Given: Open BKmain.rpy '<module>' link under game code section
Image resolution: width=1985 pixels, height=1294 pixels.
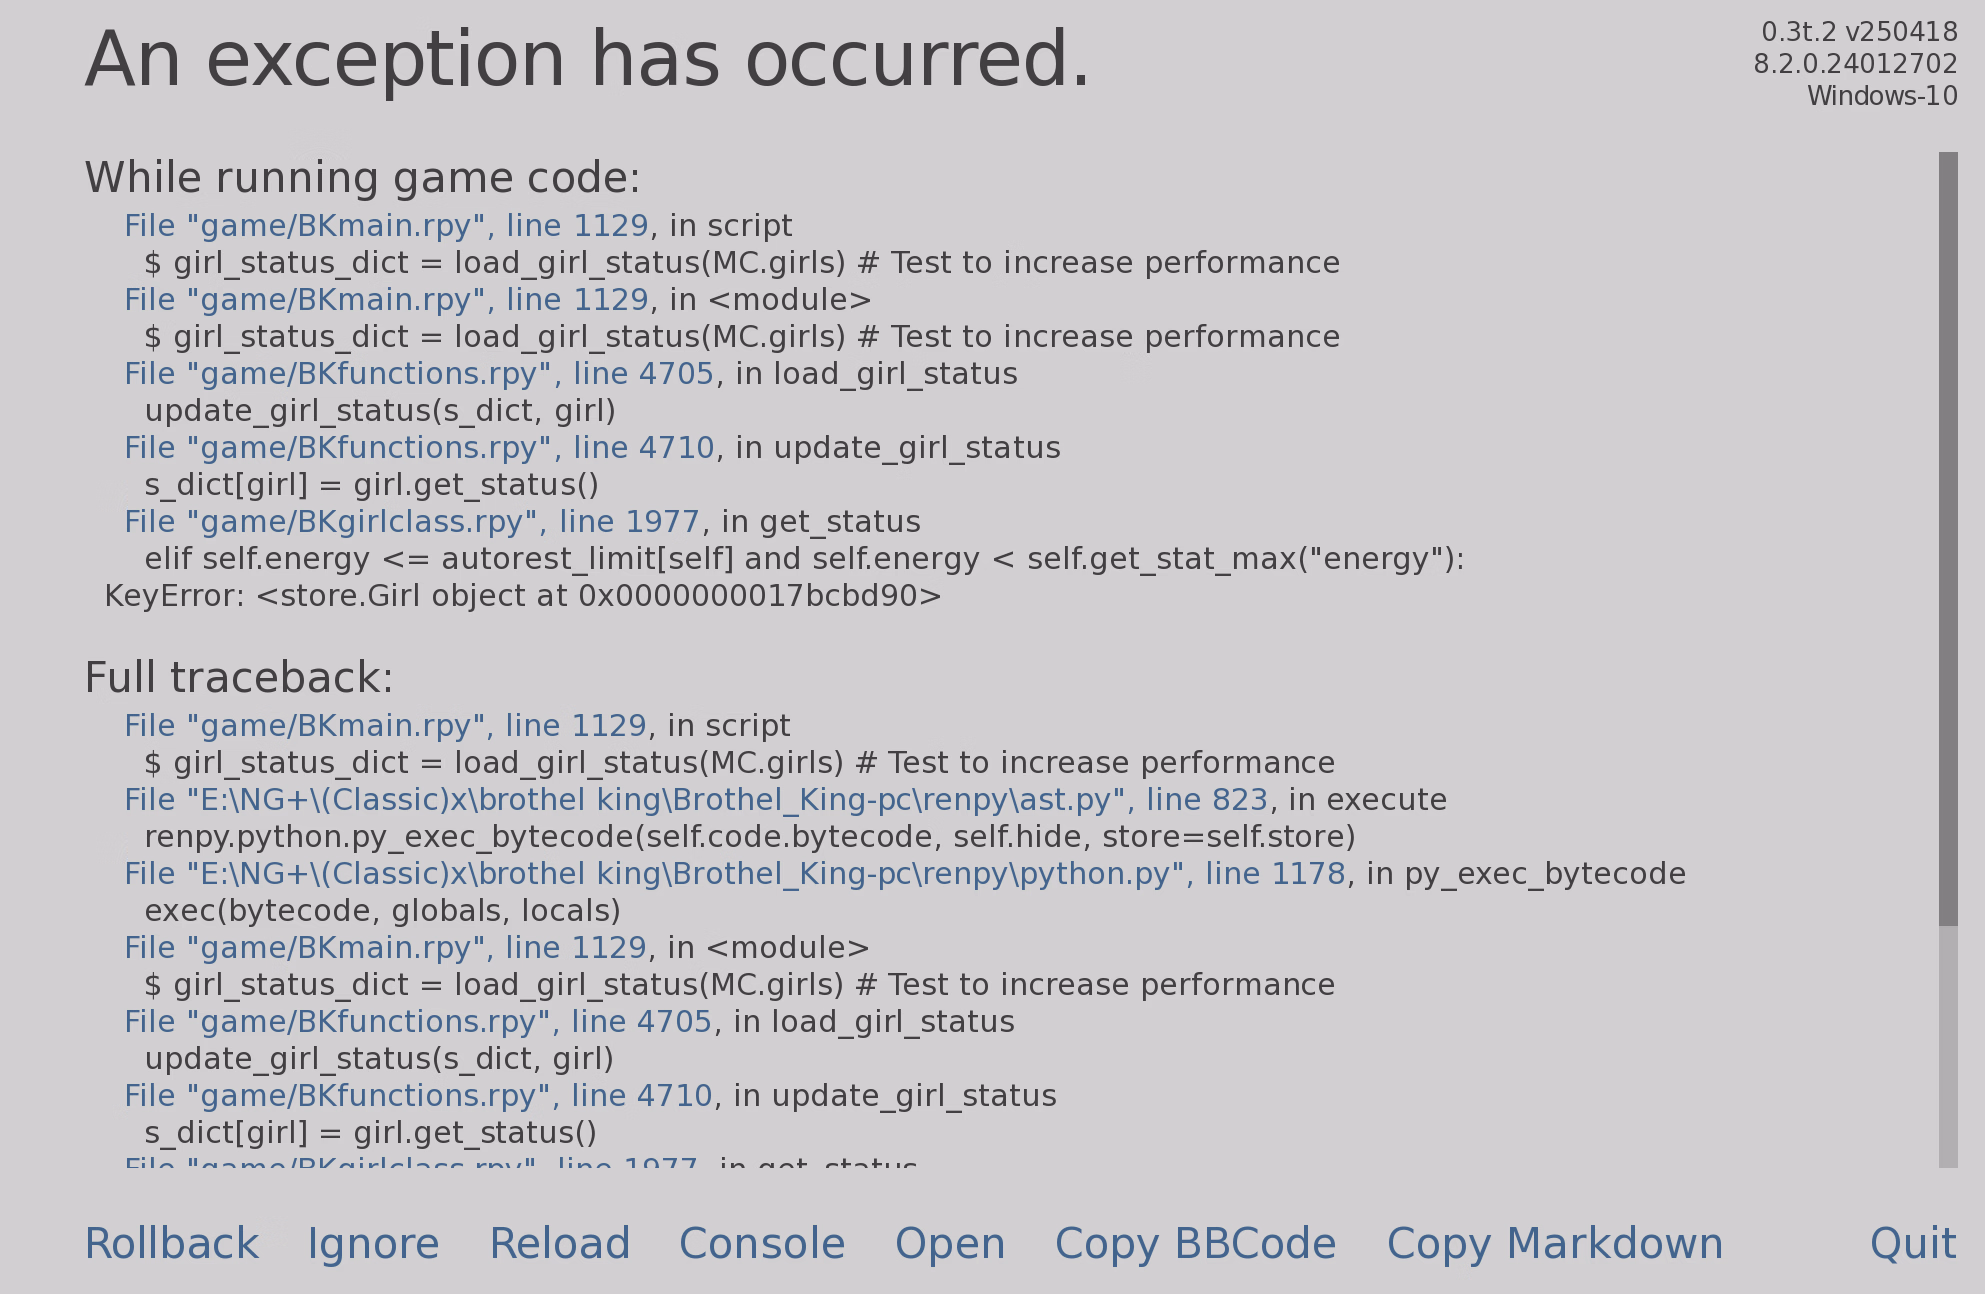Looking at the screenshot, I should click(386, 300).
